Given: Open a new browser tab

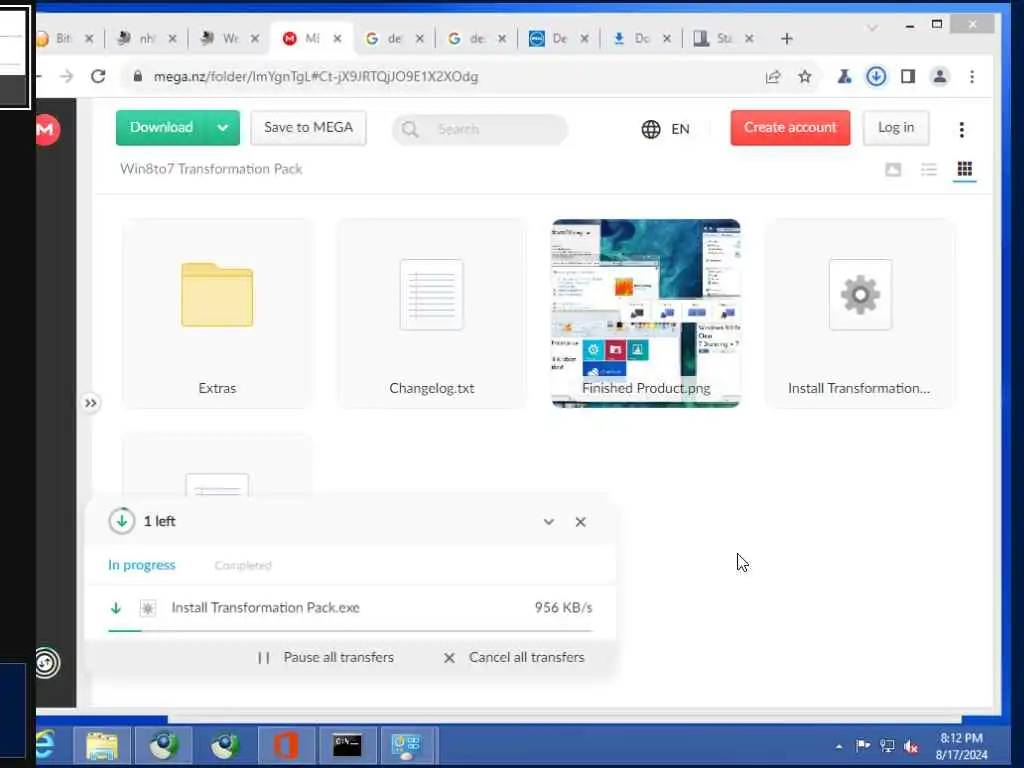Looking at the screenshot, I should point(786,39).
